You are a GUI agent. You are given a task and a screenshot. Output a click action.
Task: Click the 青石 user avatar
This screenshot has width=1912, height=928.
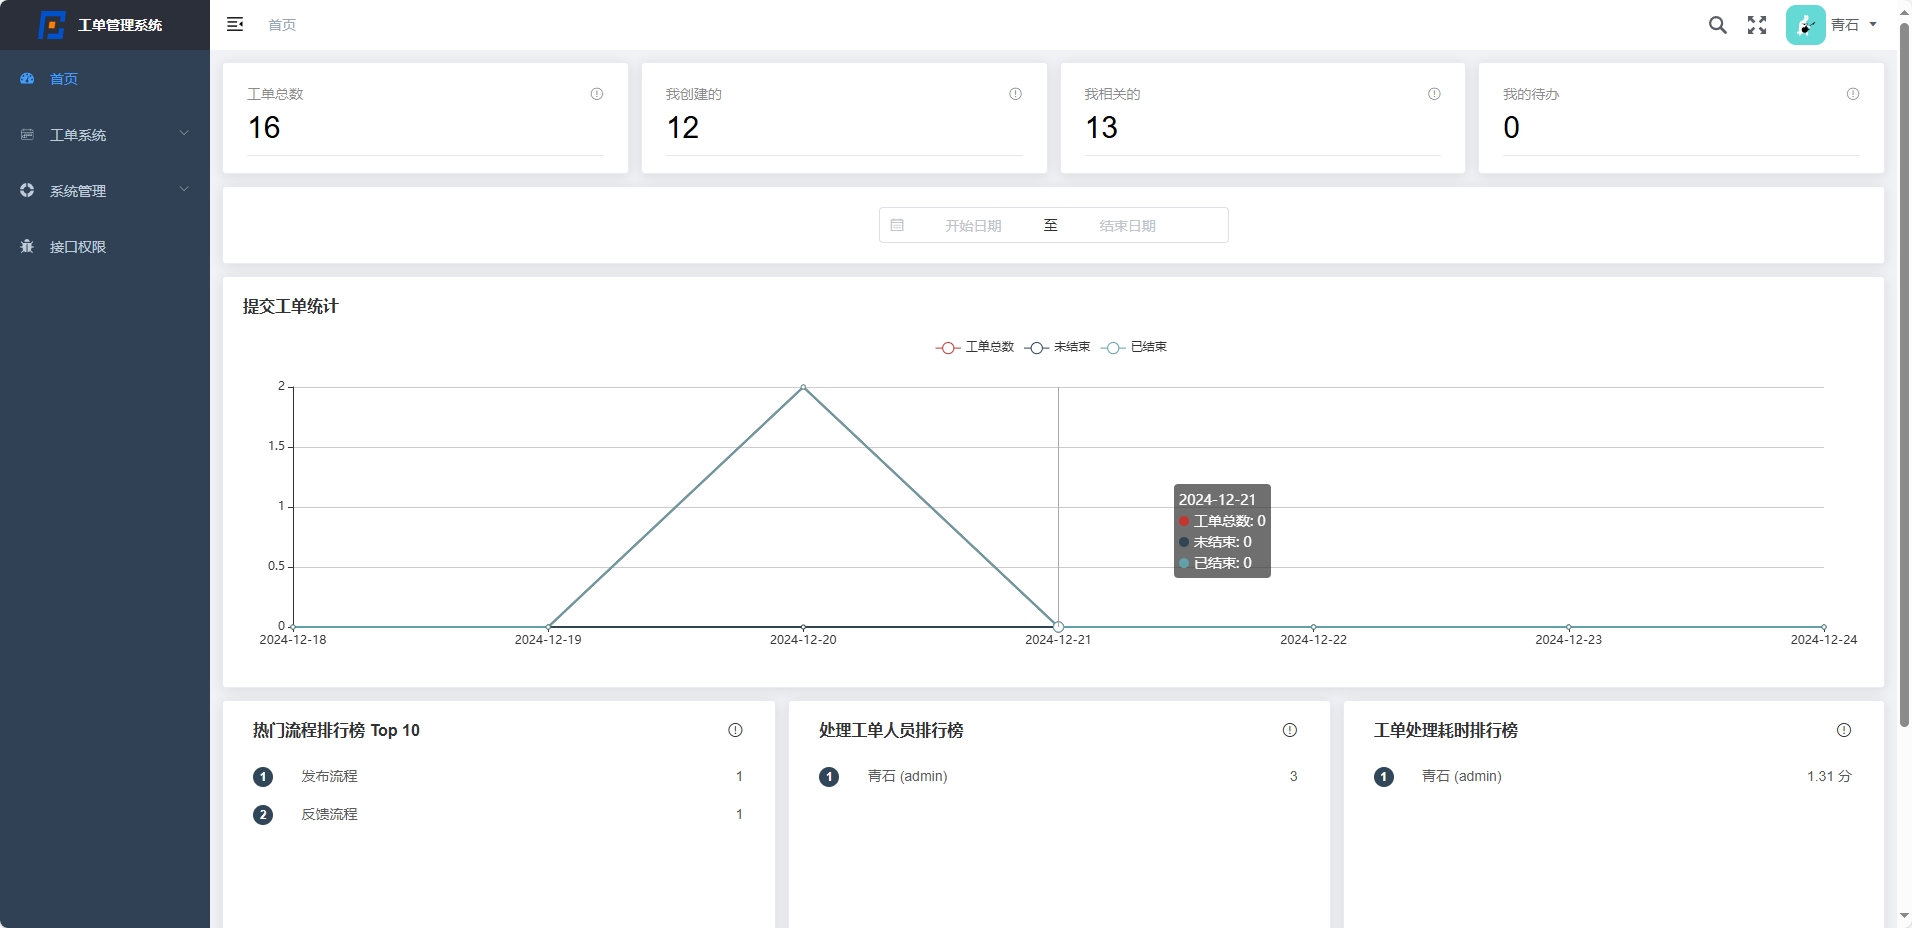1806,25
